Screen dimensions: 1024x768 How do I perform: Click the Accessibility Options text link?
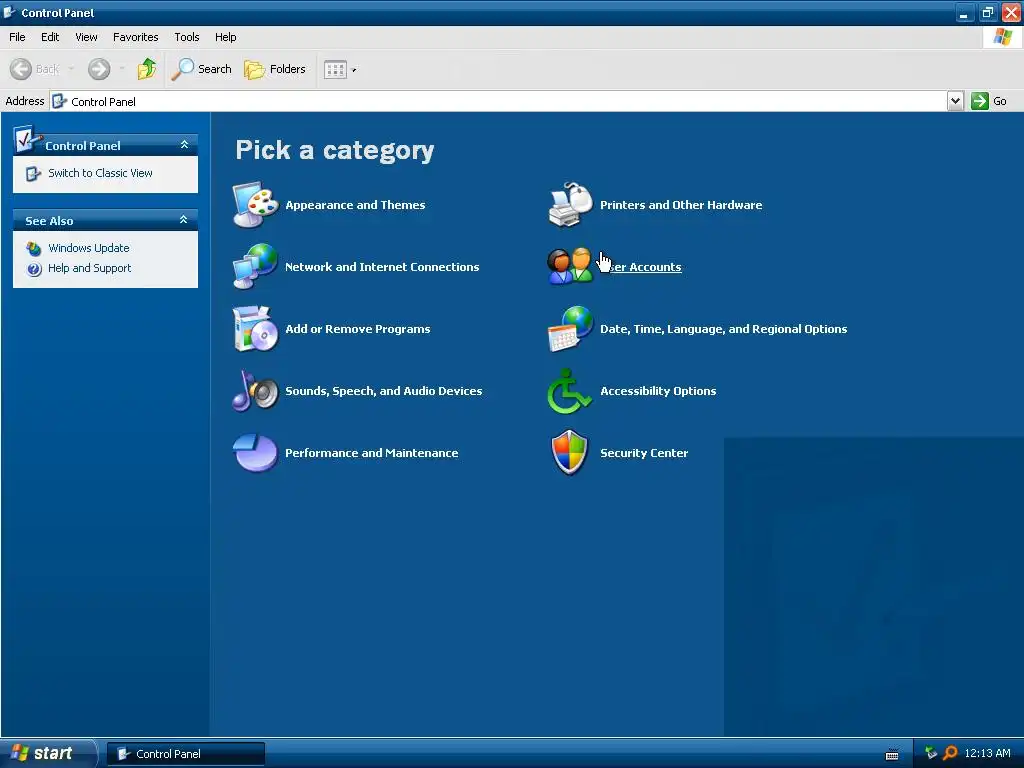pos(658,391)
